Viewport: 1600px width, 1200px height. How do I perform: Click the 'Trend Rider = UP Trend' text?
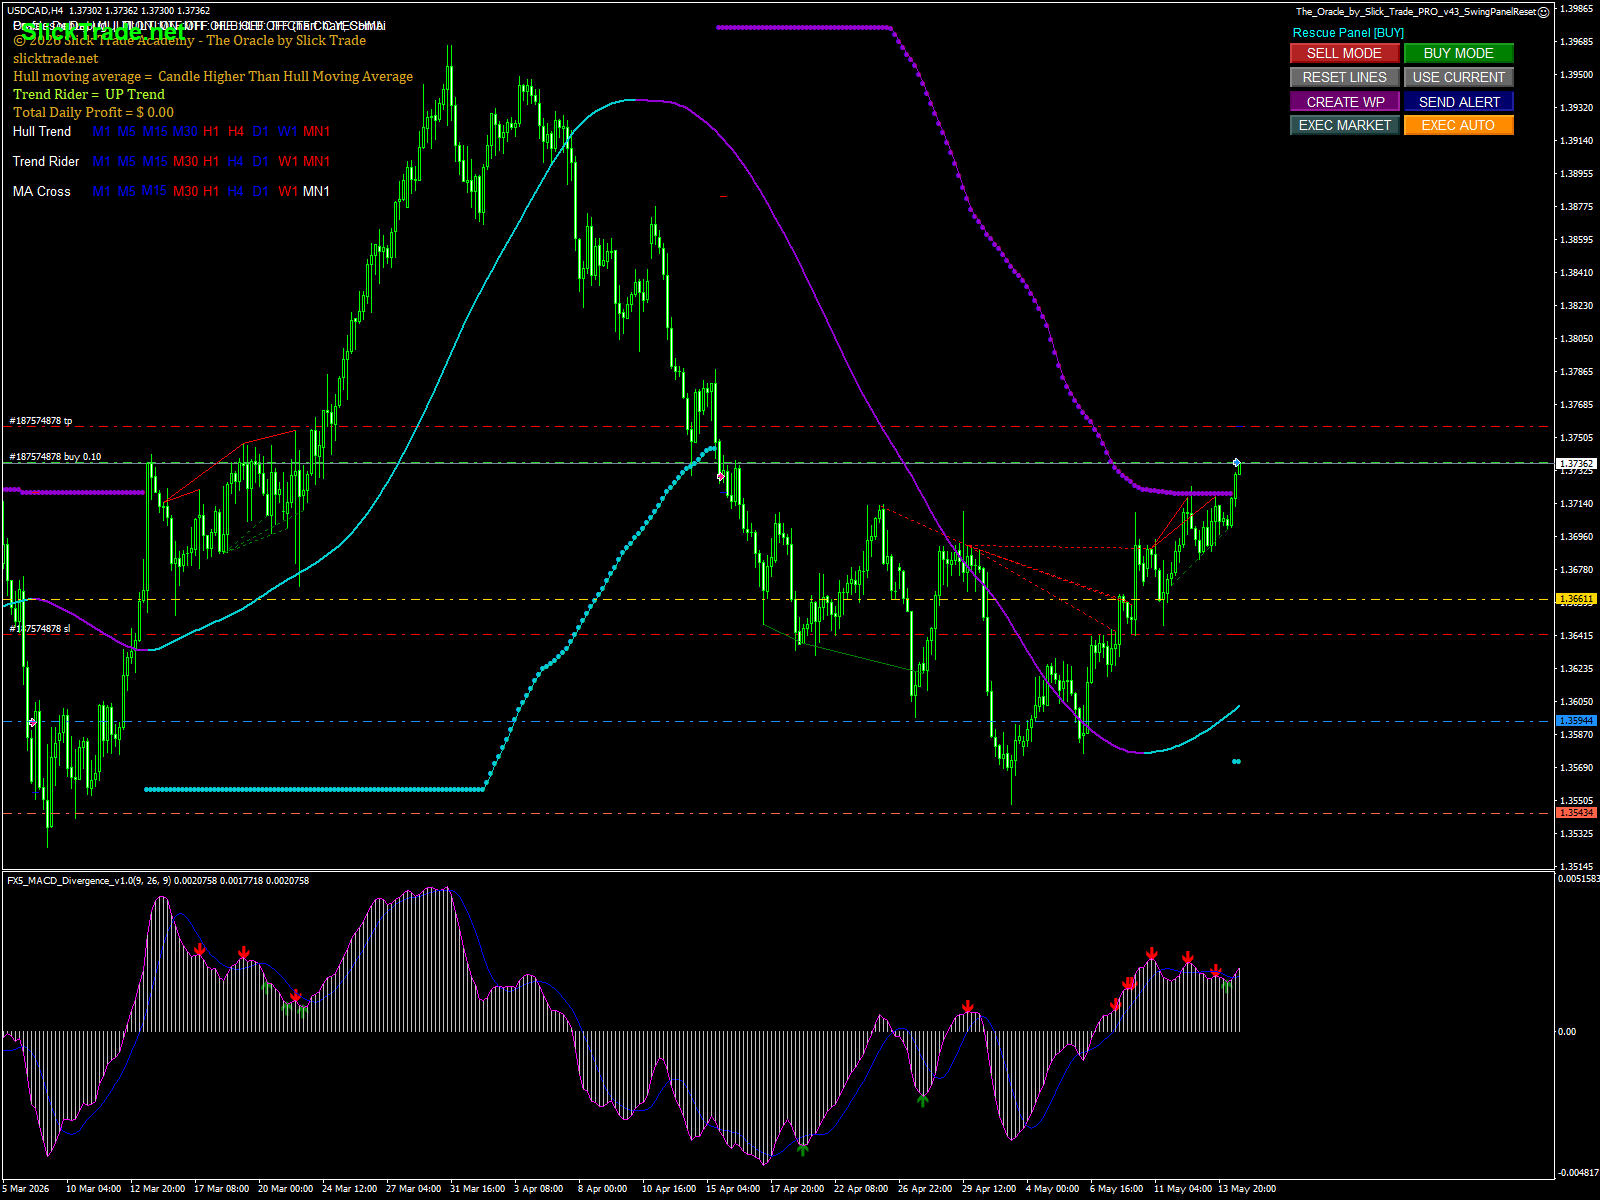89,95
